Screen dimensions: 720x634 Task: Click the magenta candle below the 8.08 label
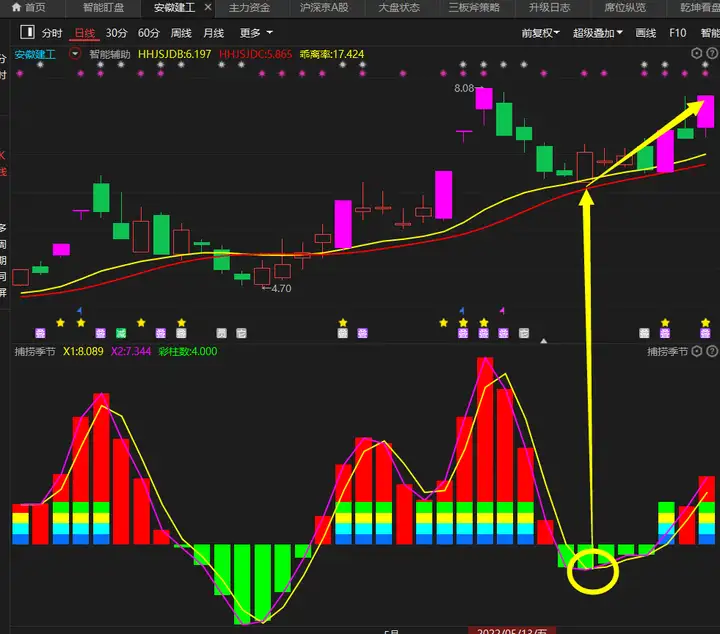click(x=484, y=99)
